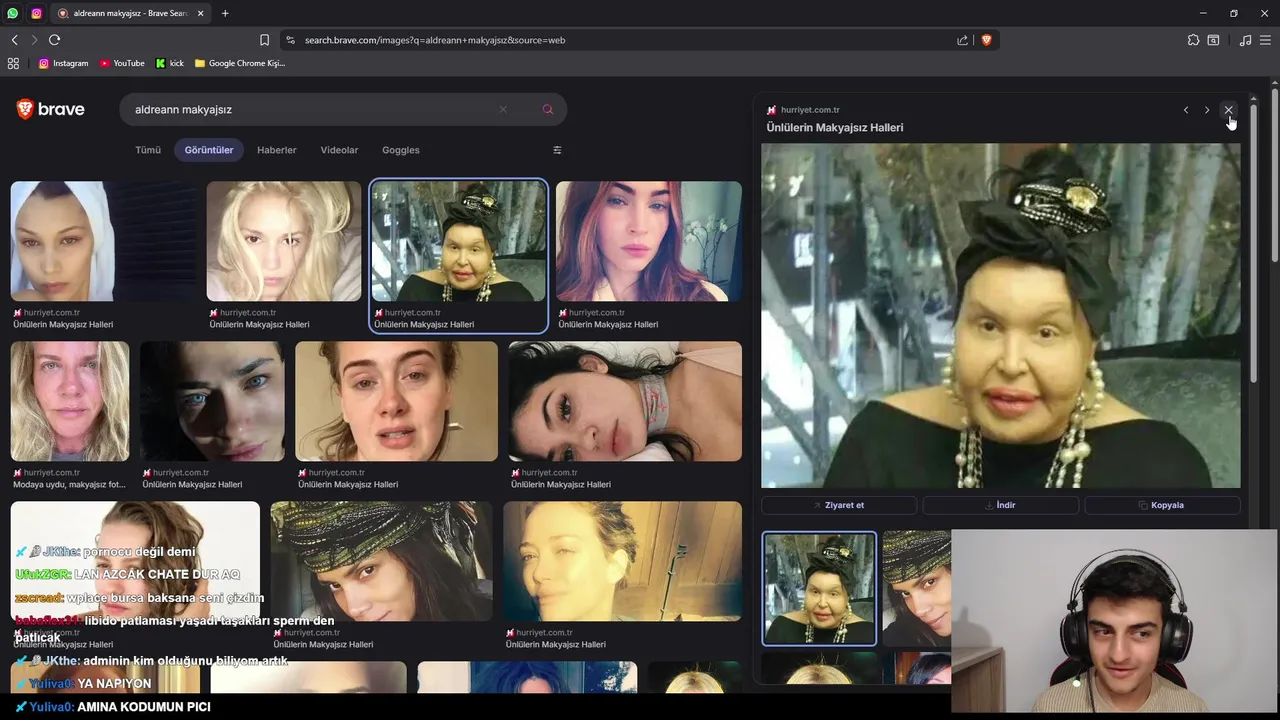The width and height of the screenshot is (1280, 720).
Task: Select the green turban related thumbnail in preview
Action: click(x=917, y=588)
